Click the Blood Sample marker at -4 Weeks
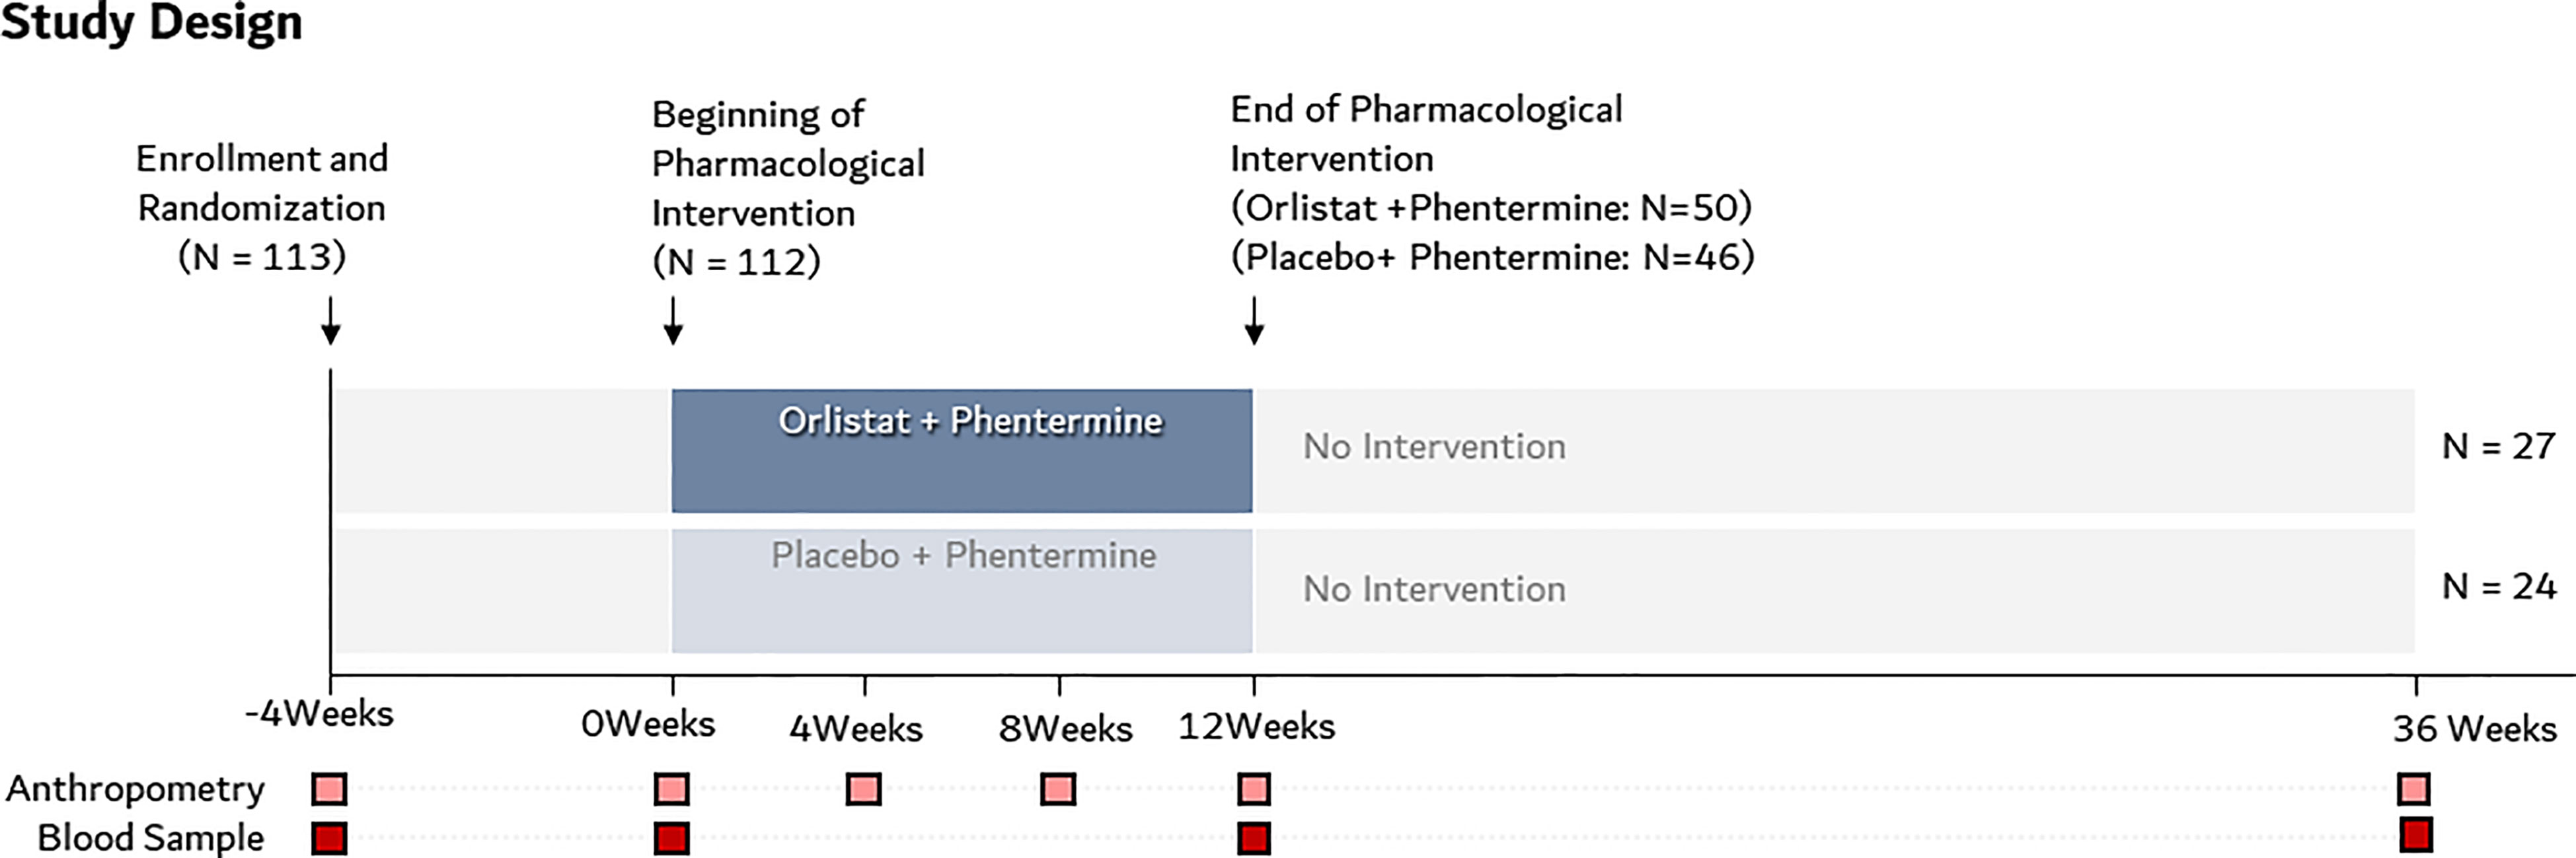Image resolution: width=2576 pixels, height=858 pixels. 329,838
